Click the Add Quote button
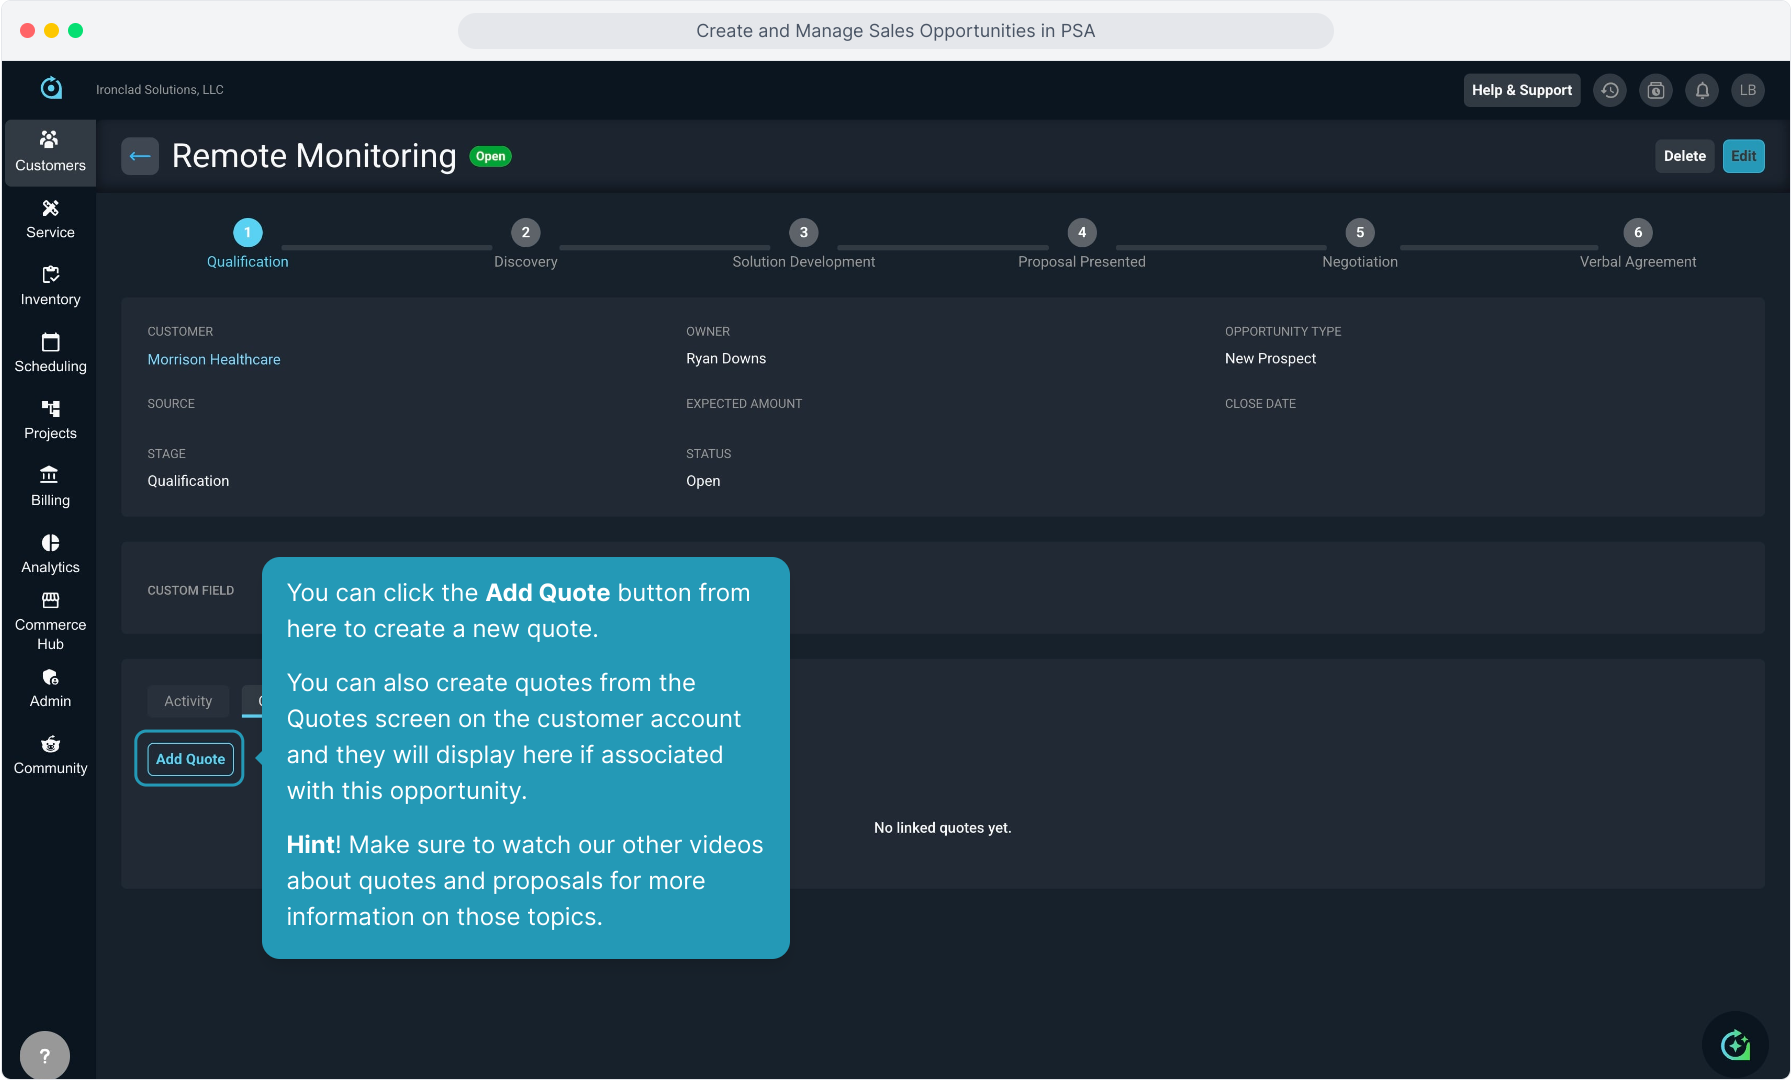 190,759
